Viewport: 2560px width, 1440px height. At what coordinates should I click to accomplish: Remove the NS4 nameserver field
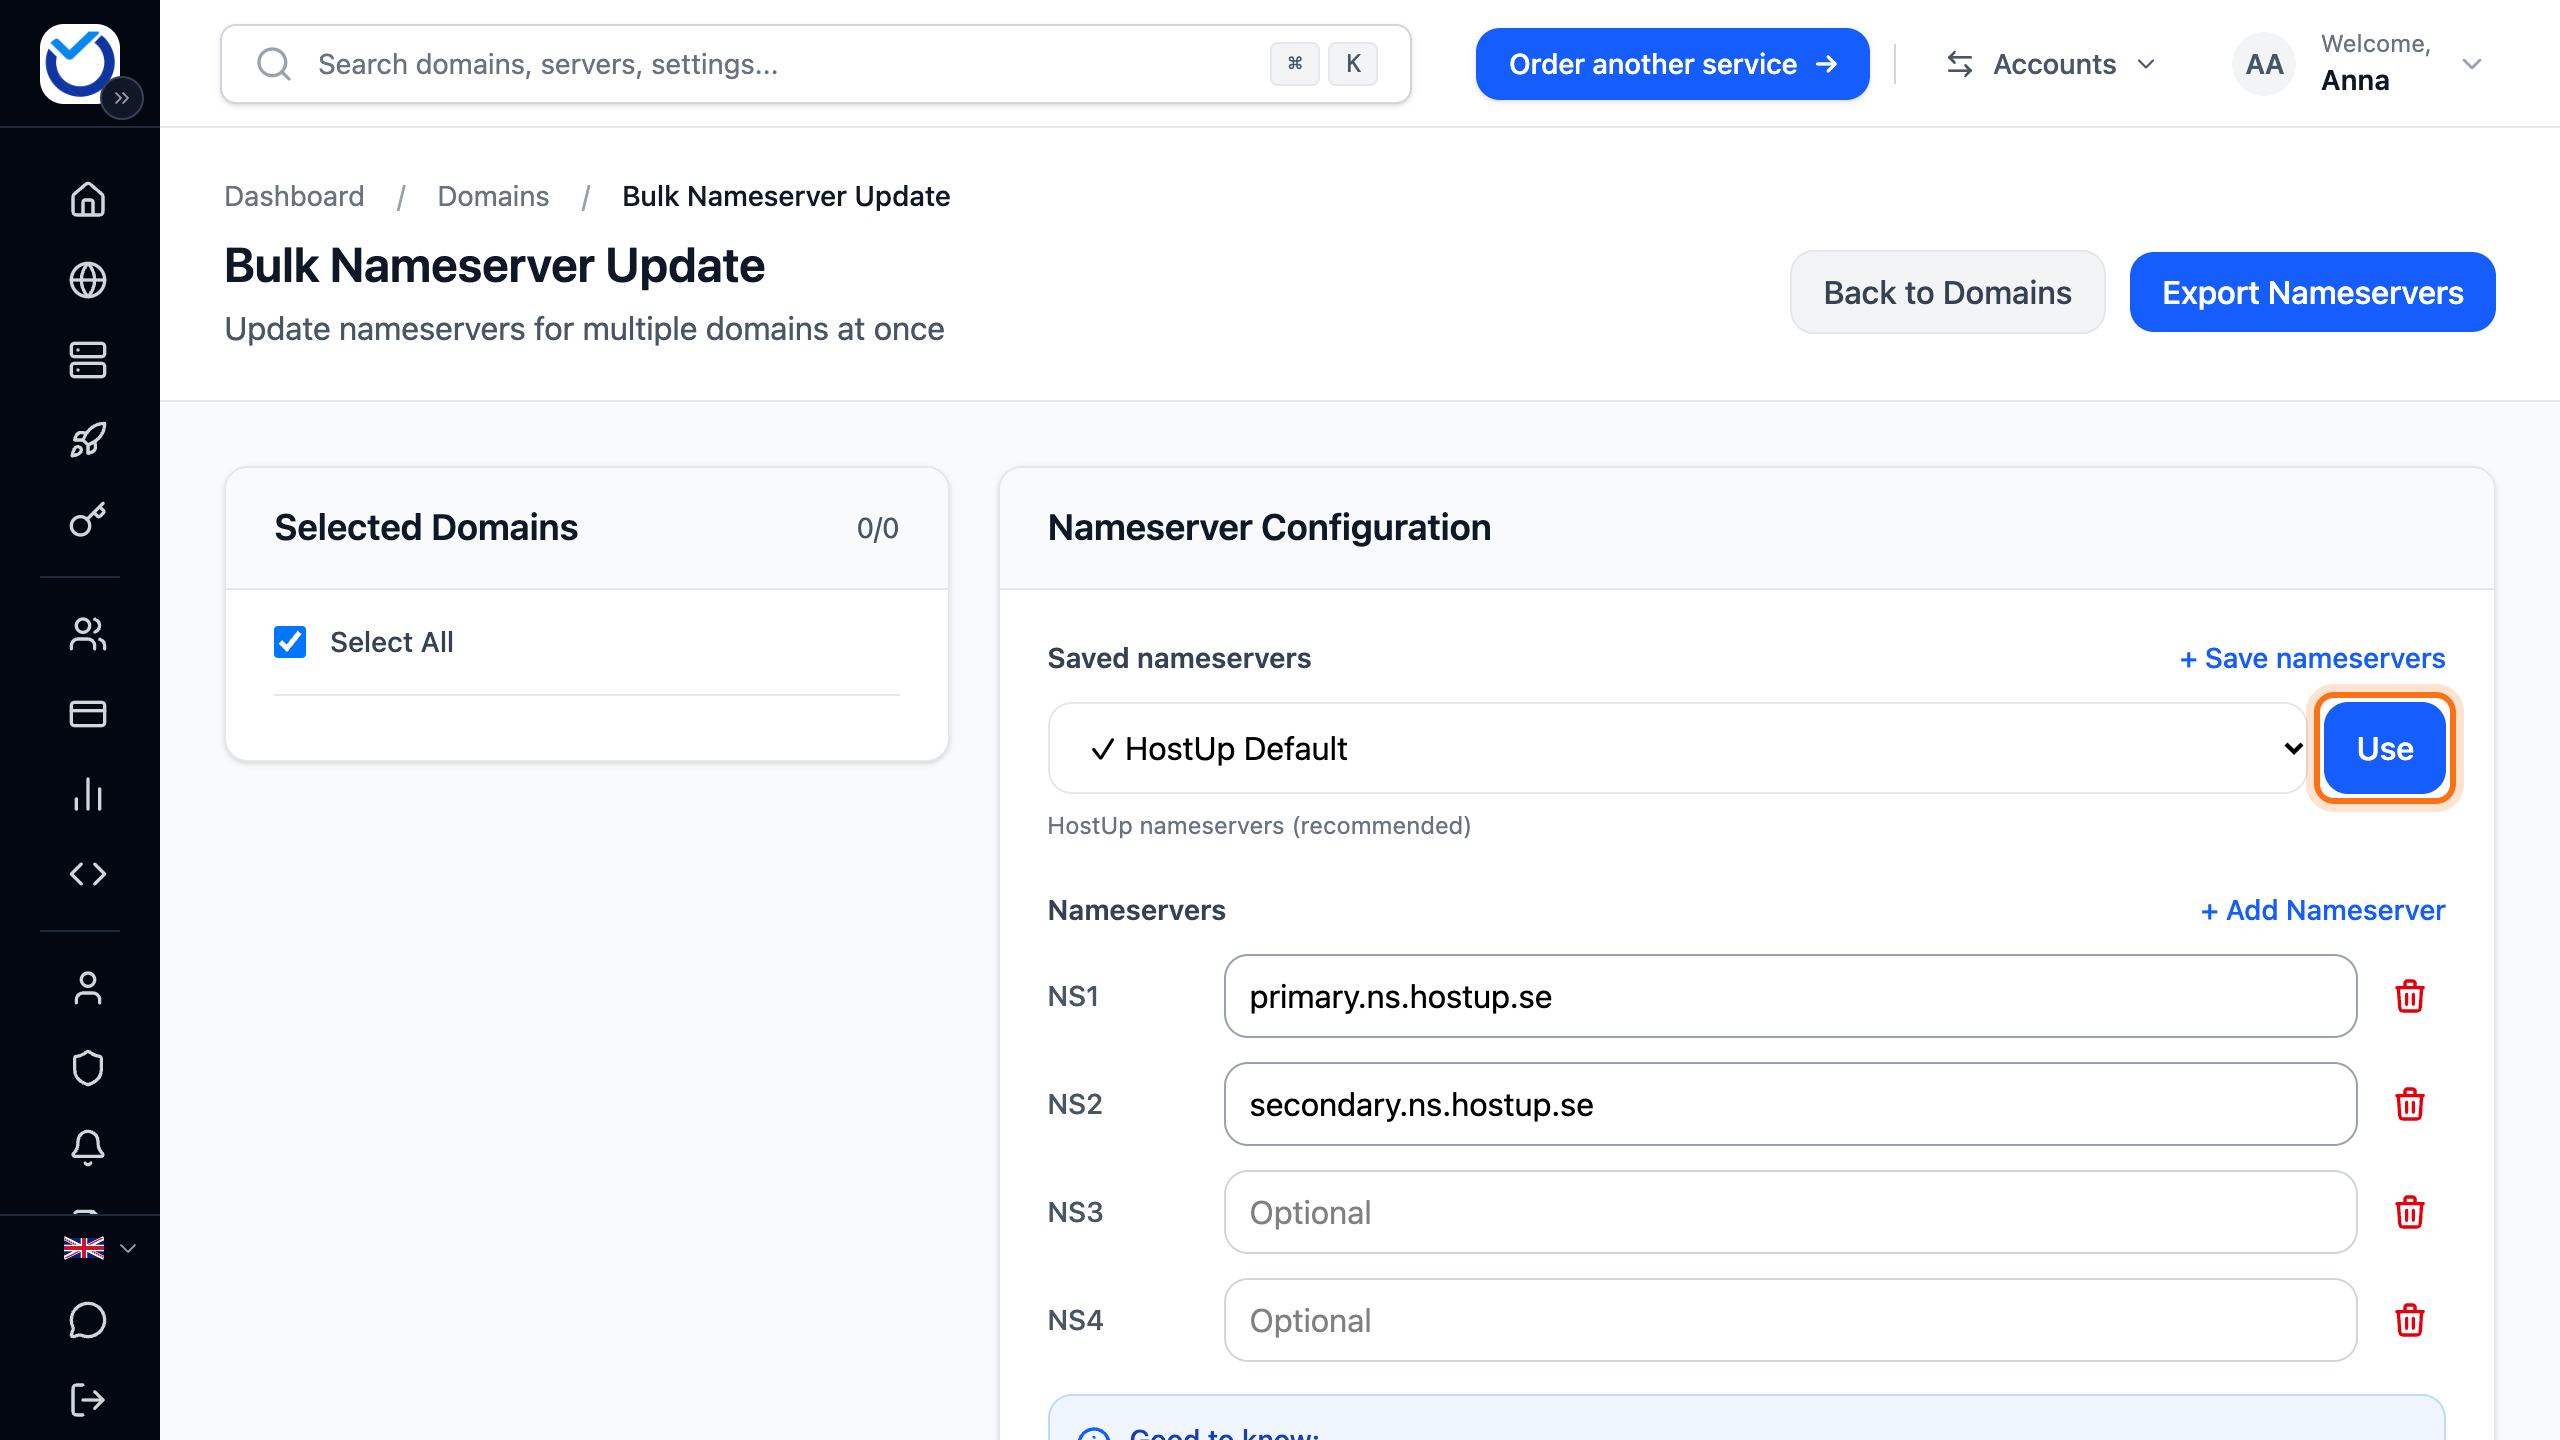(2410, 1320)
